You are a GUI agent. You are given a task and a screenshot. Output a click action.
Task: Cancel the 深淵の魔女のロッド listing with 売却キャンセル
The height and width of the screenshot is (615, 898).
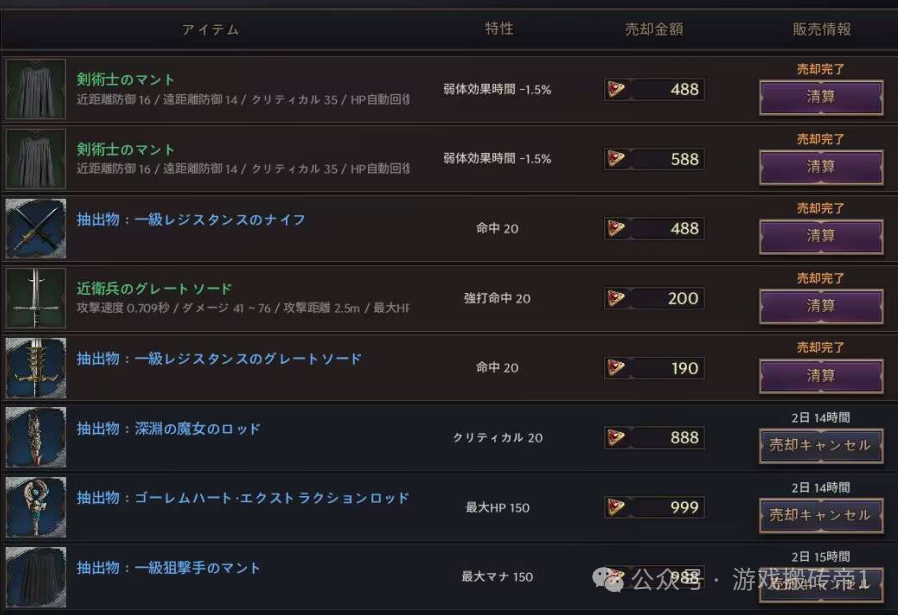[821, 446]
